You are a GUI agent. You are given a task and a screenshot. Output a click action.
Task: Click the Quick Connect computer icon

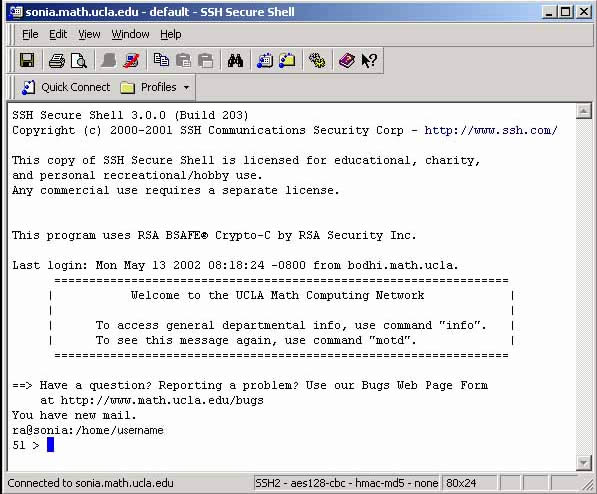coord(29,87)
